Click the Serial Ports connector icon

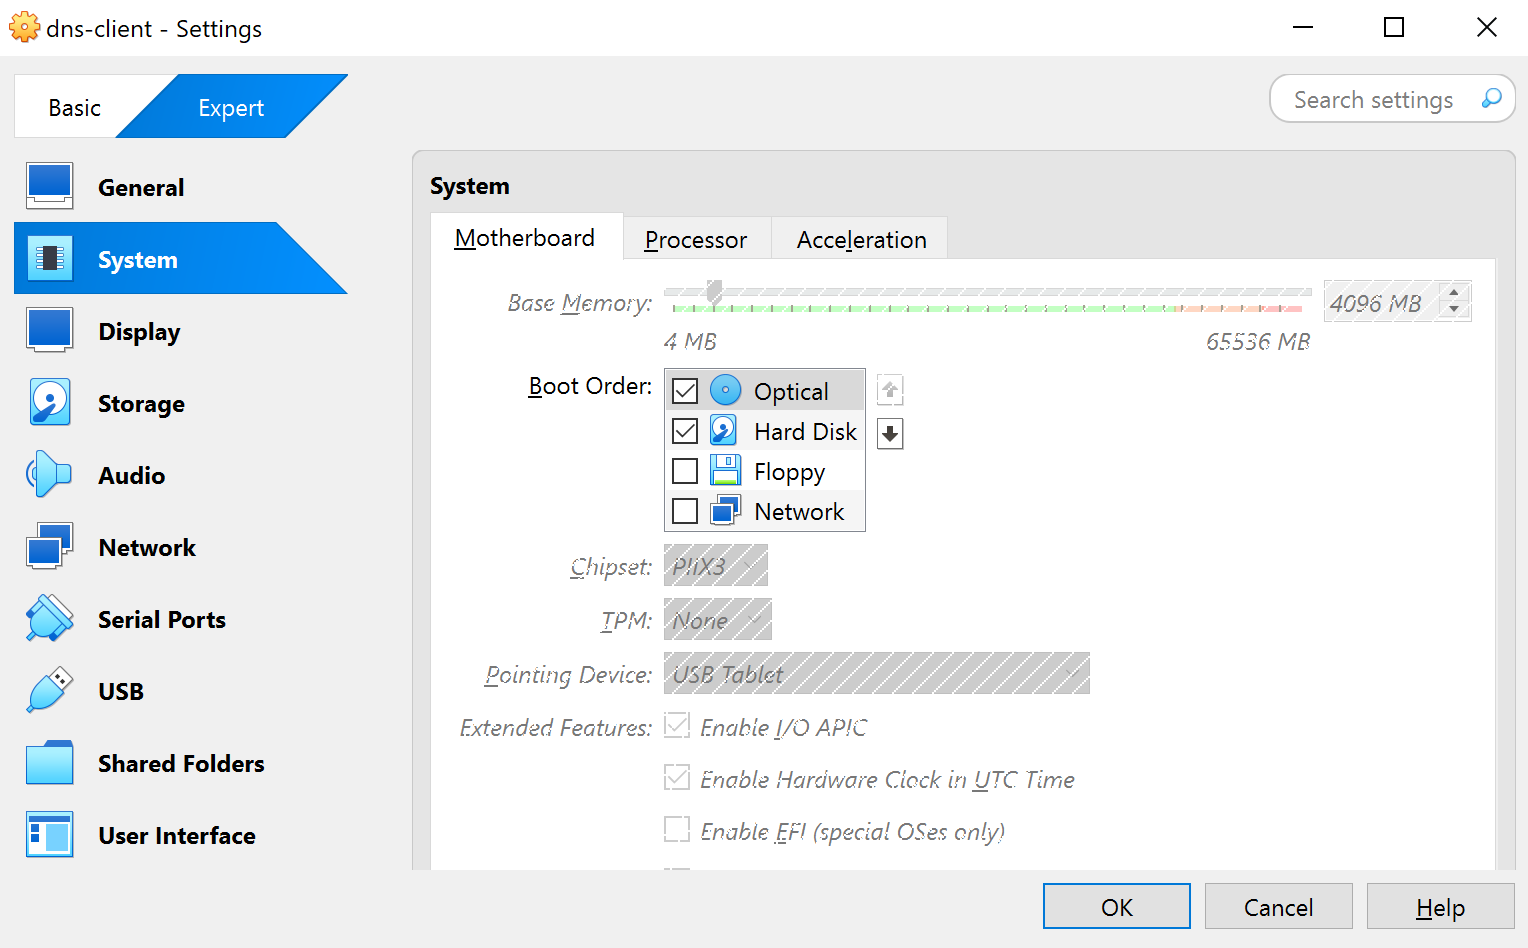50,619
